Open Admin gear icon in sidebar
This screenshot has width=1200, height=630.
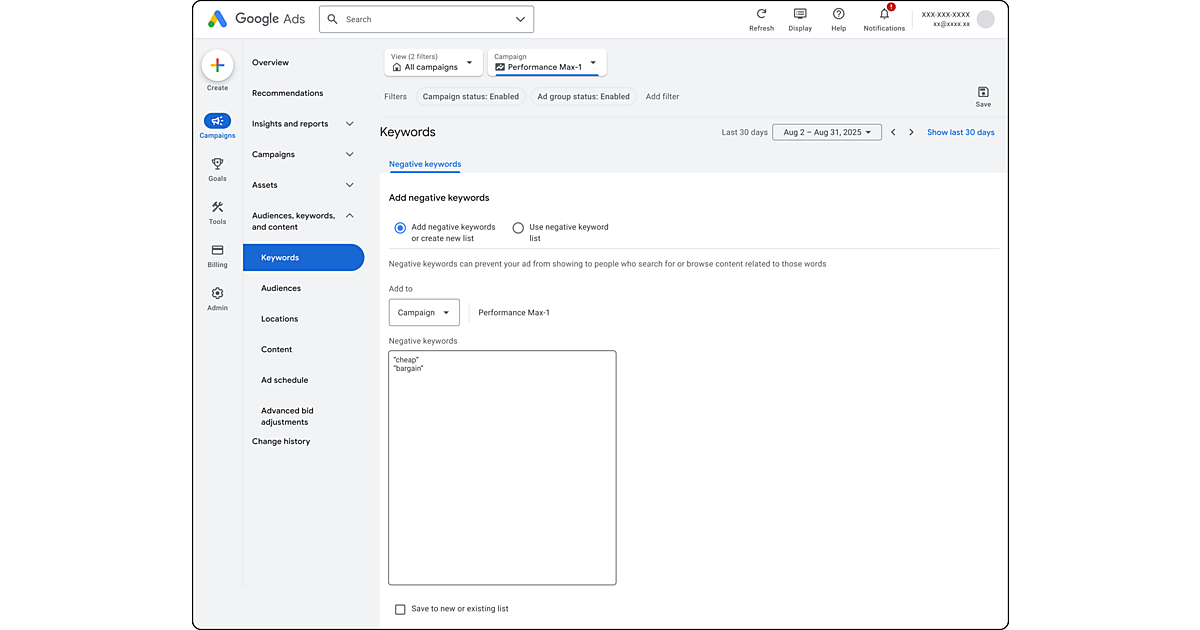coord(217,294)
